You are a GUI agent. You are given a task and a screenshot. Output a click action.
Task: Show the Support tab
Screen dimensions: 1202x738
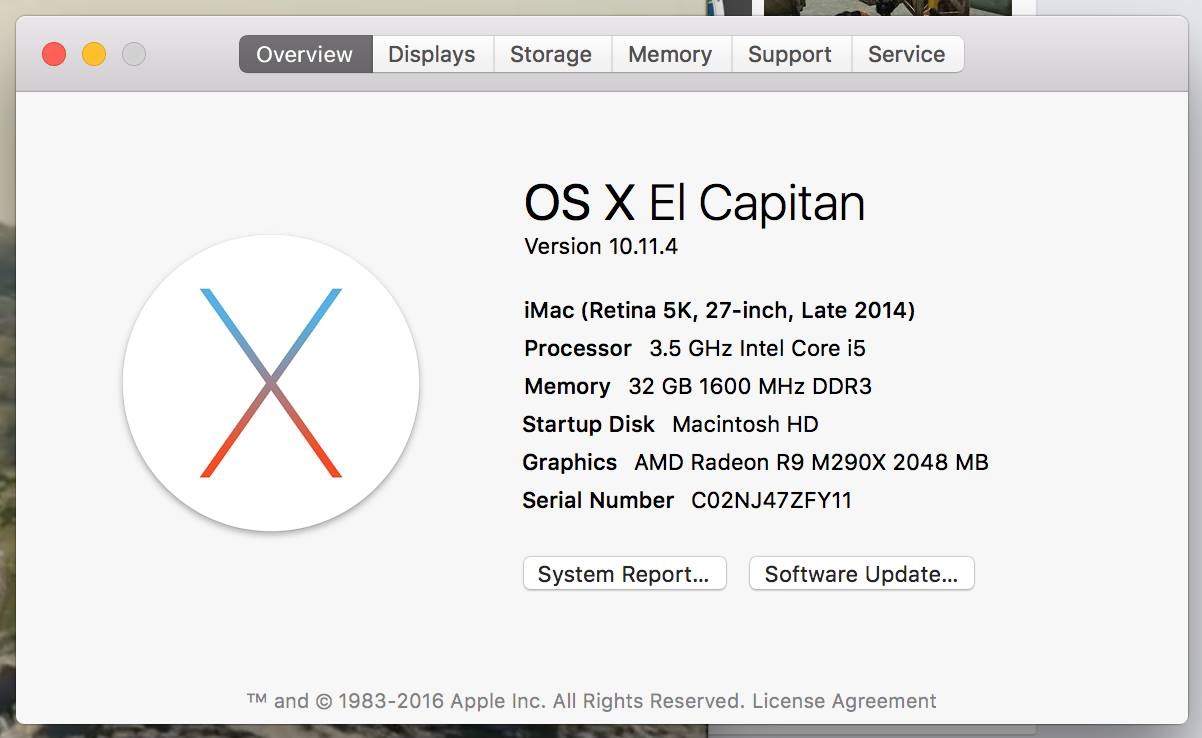[x=790, y=54]
